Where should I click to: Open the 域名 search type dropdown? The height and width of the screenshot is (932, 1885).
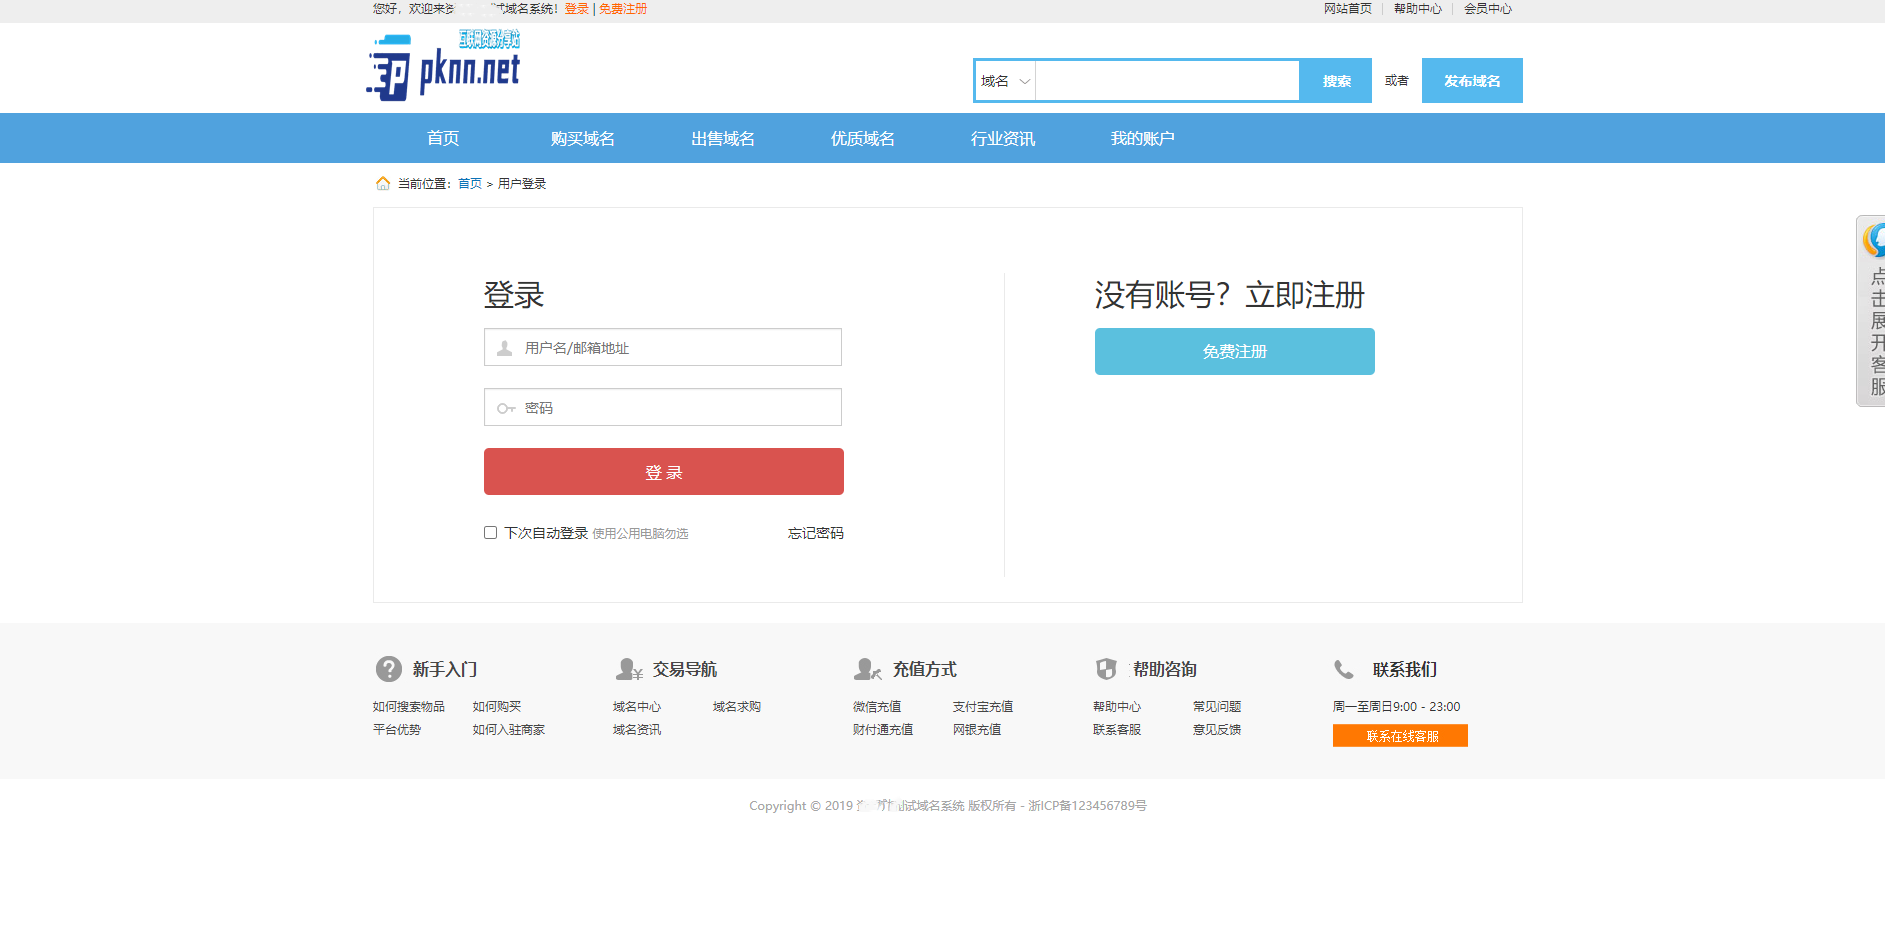point(1004,81)
